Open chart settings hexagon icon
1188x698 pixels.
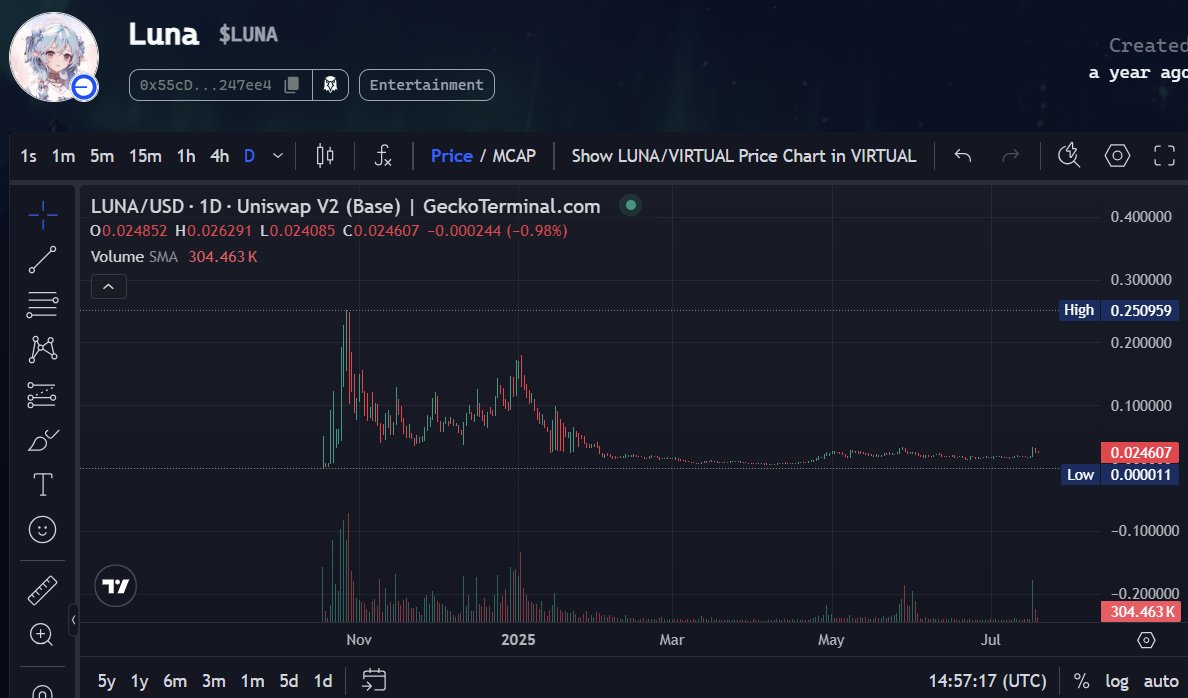(1118, 155)
